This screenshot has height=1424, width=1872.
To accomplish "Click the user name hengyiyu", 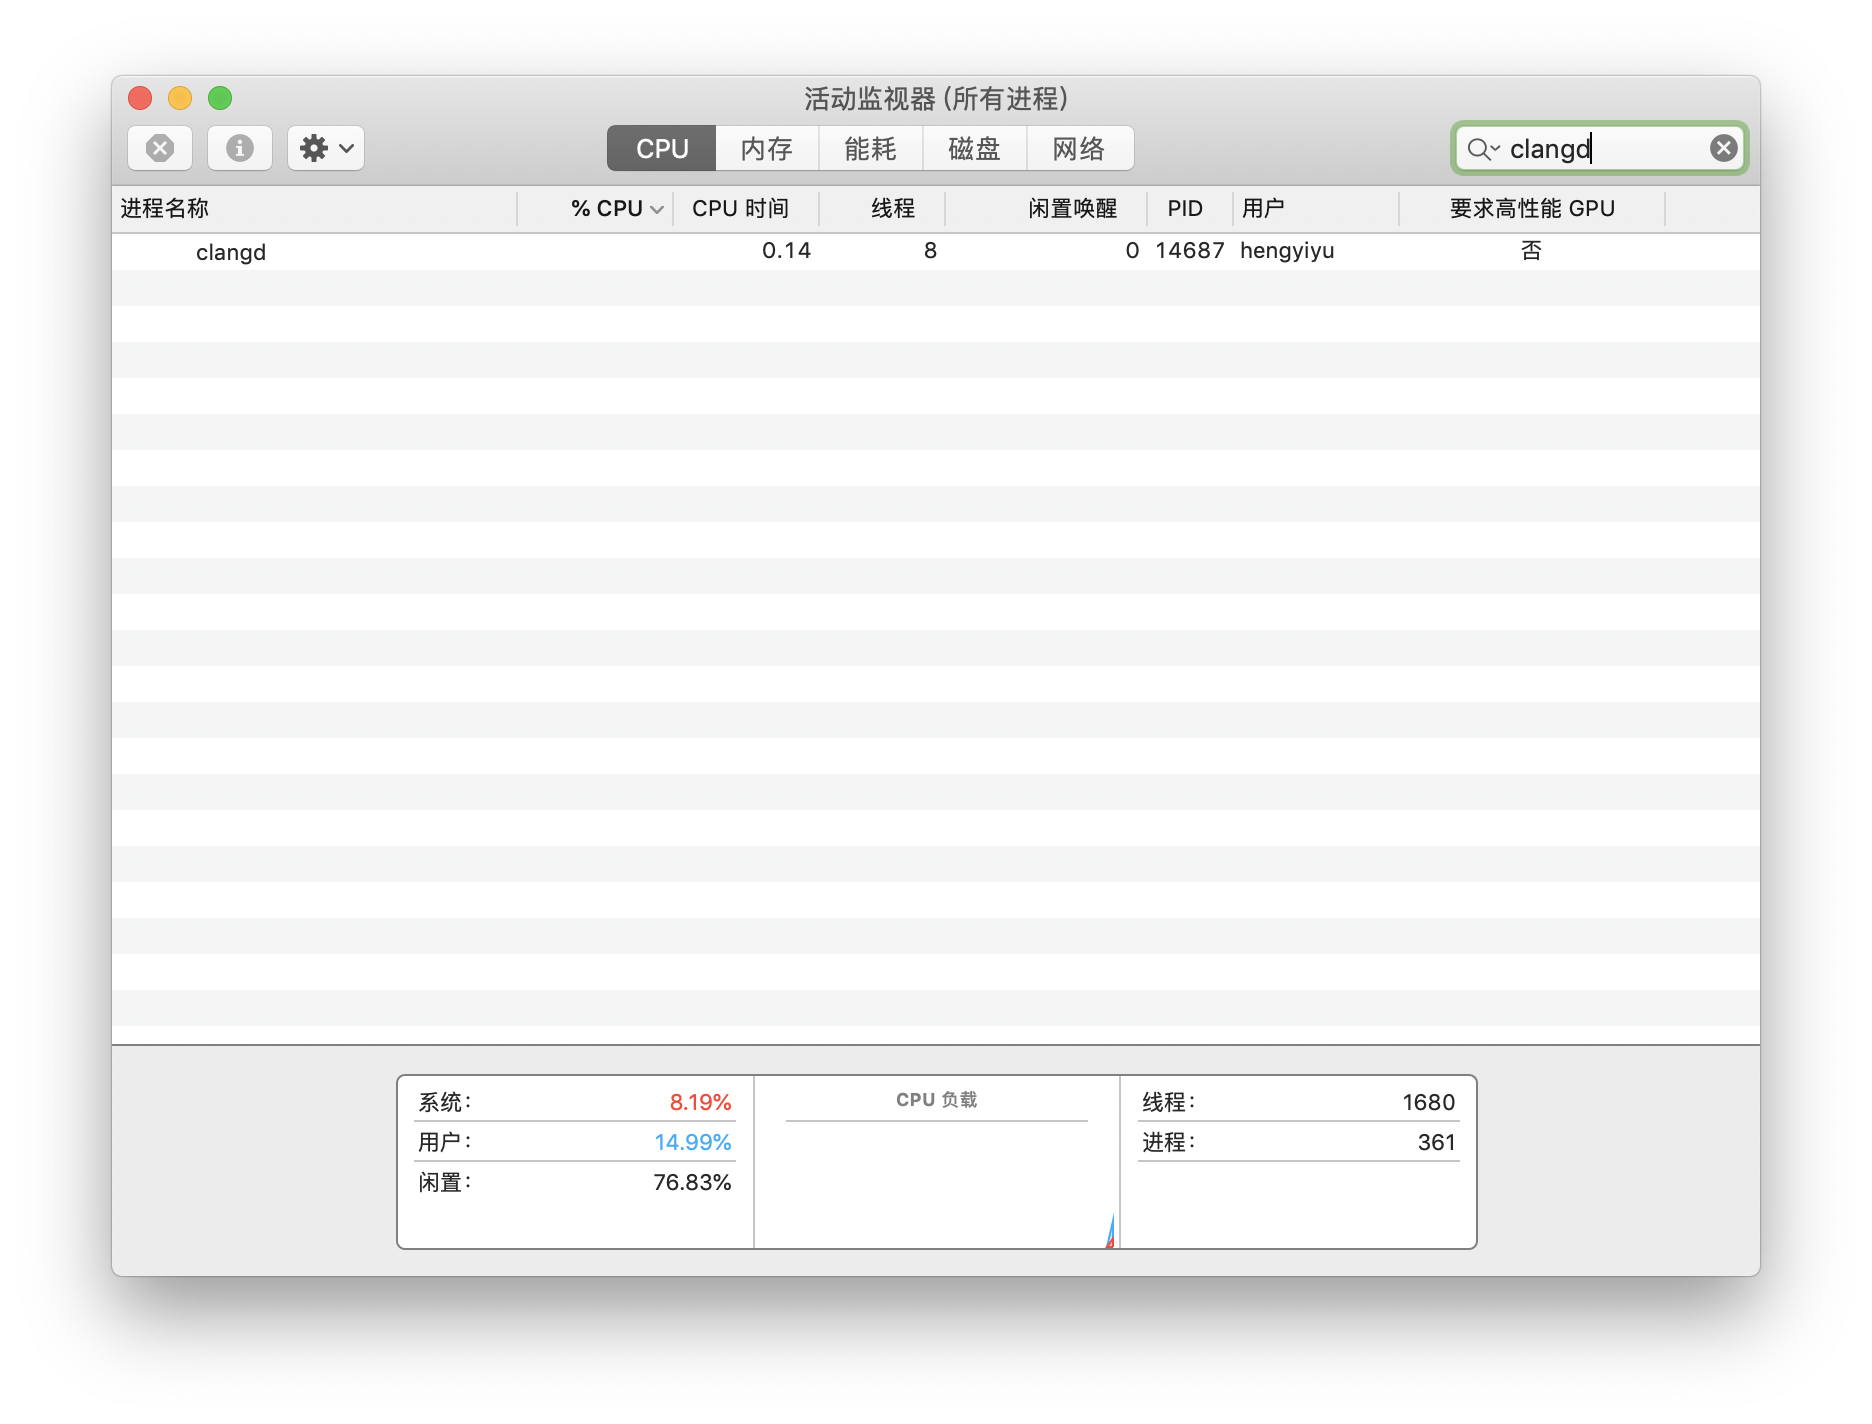I will click(x=1287, y=251).
